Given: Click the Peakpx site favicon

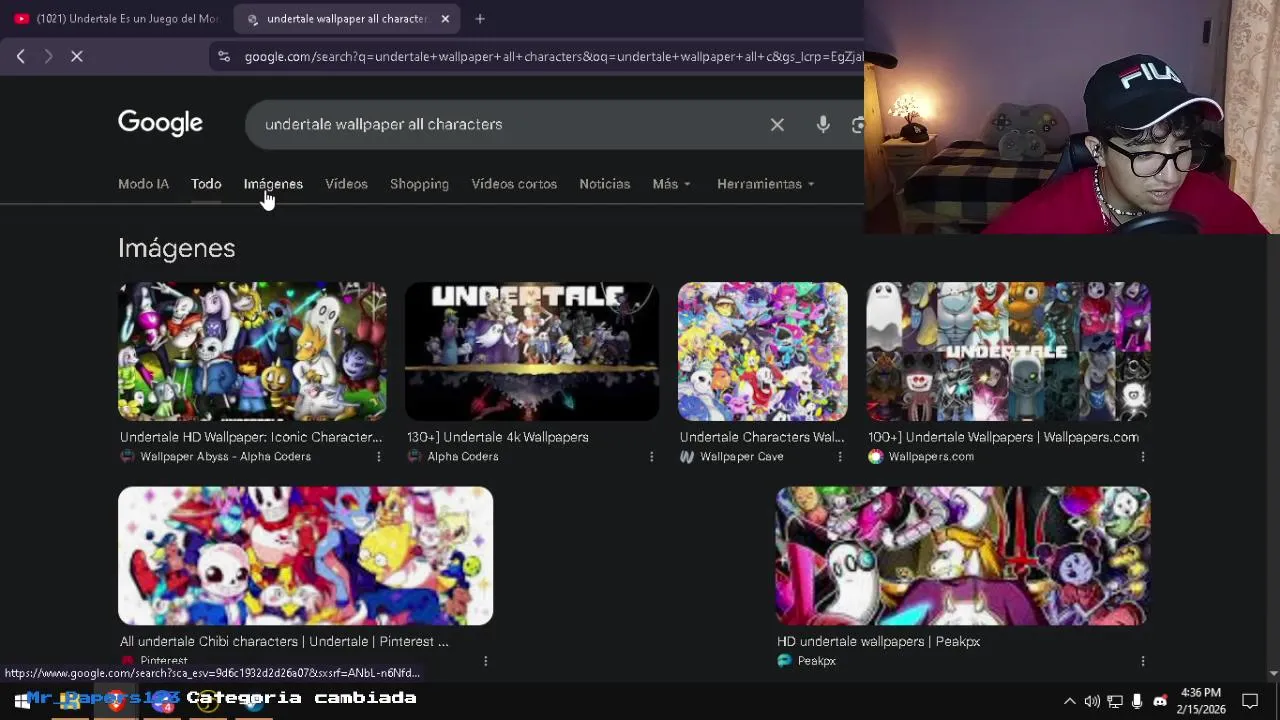Looking at the screenshot, I should tap(785, 661).
